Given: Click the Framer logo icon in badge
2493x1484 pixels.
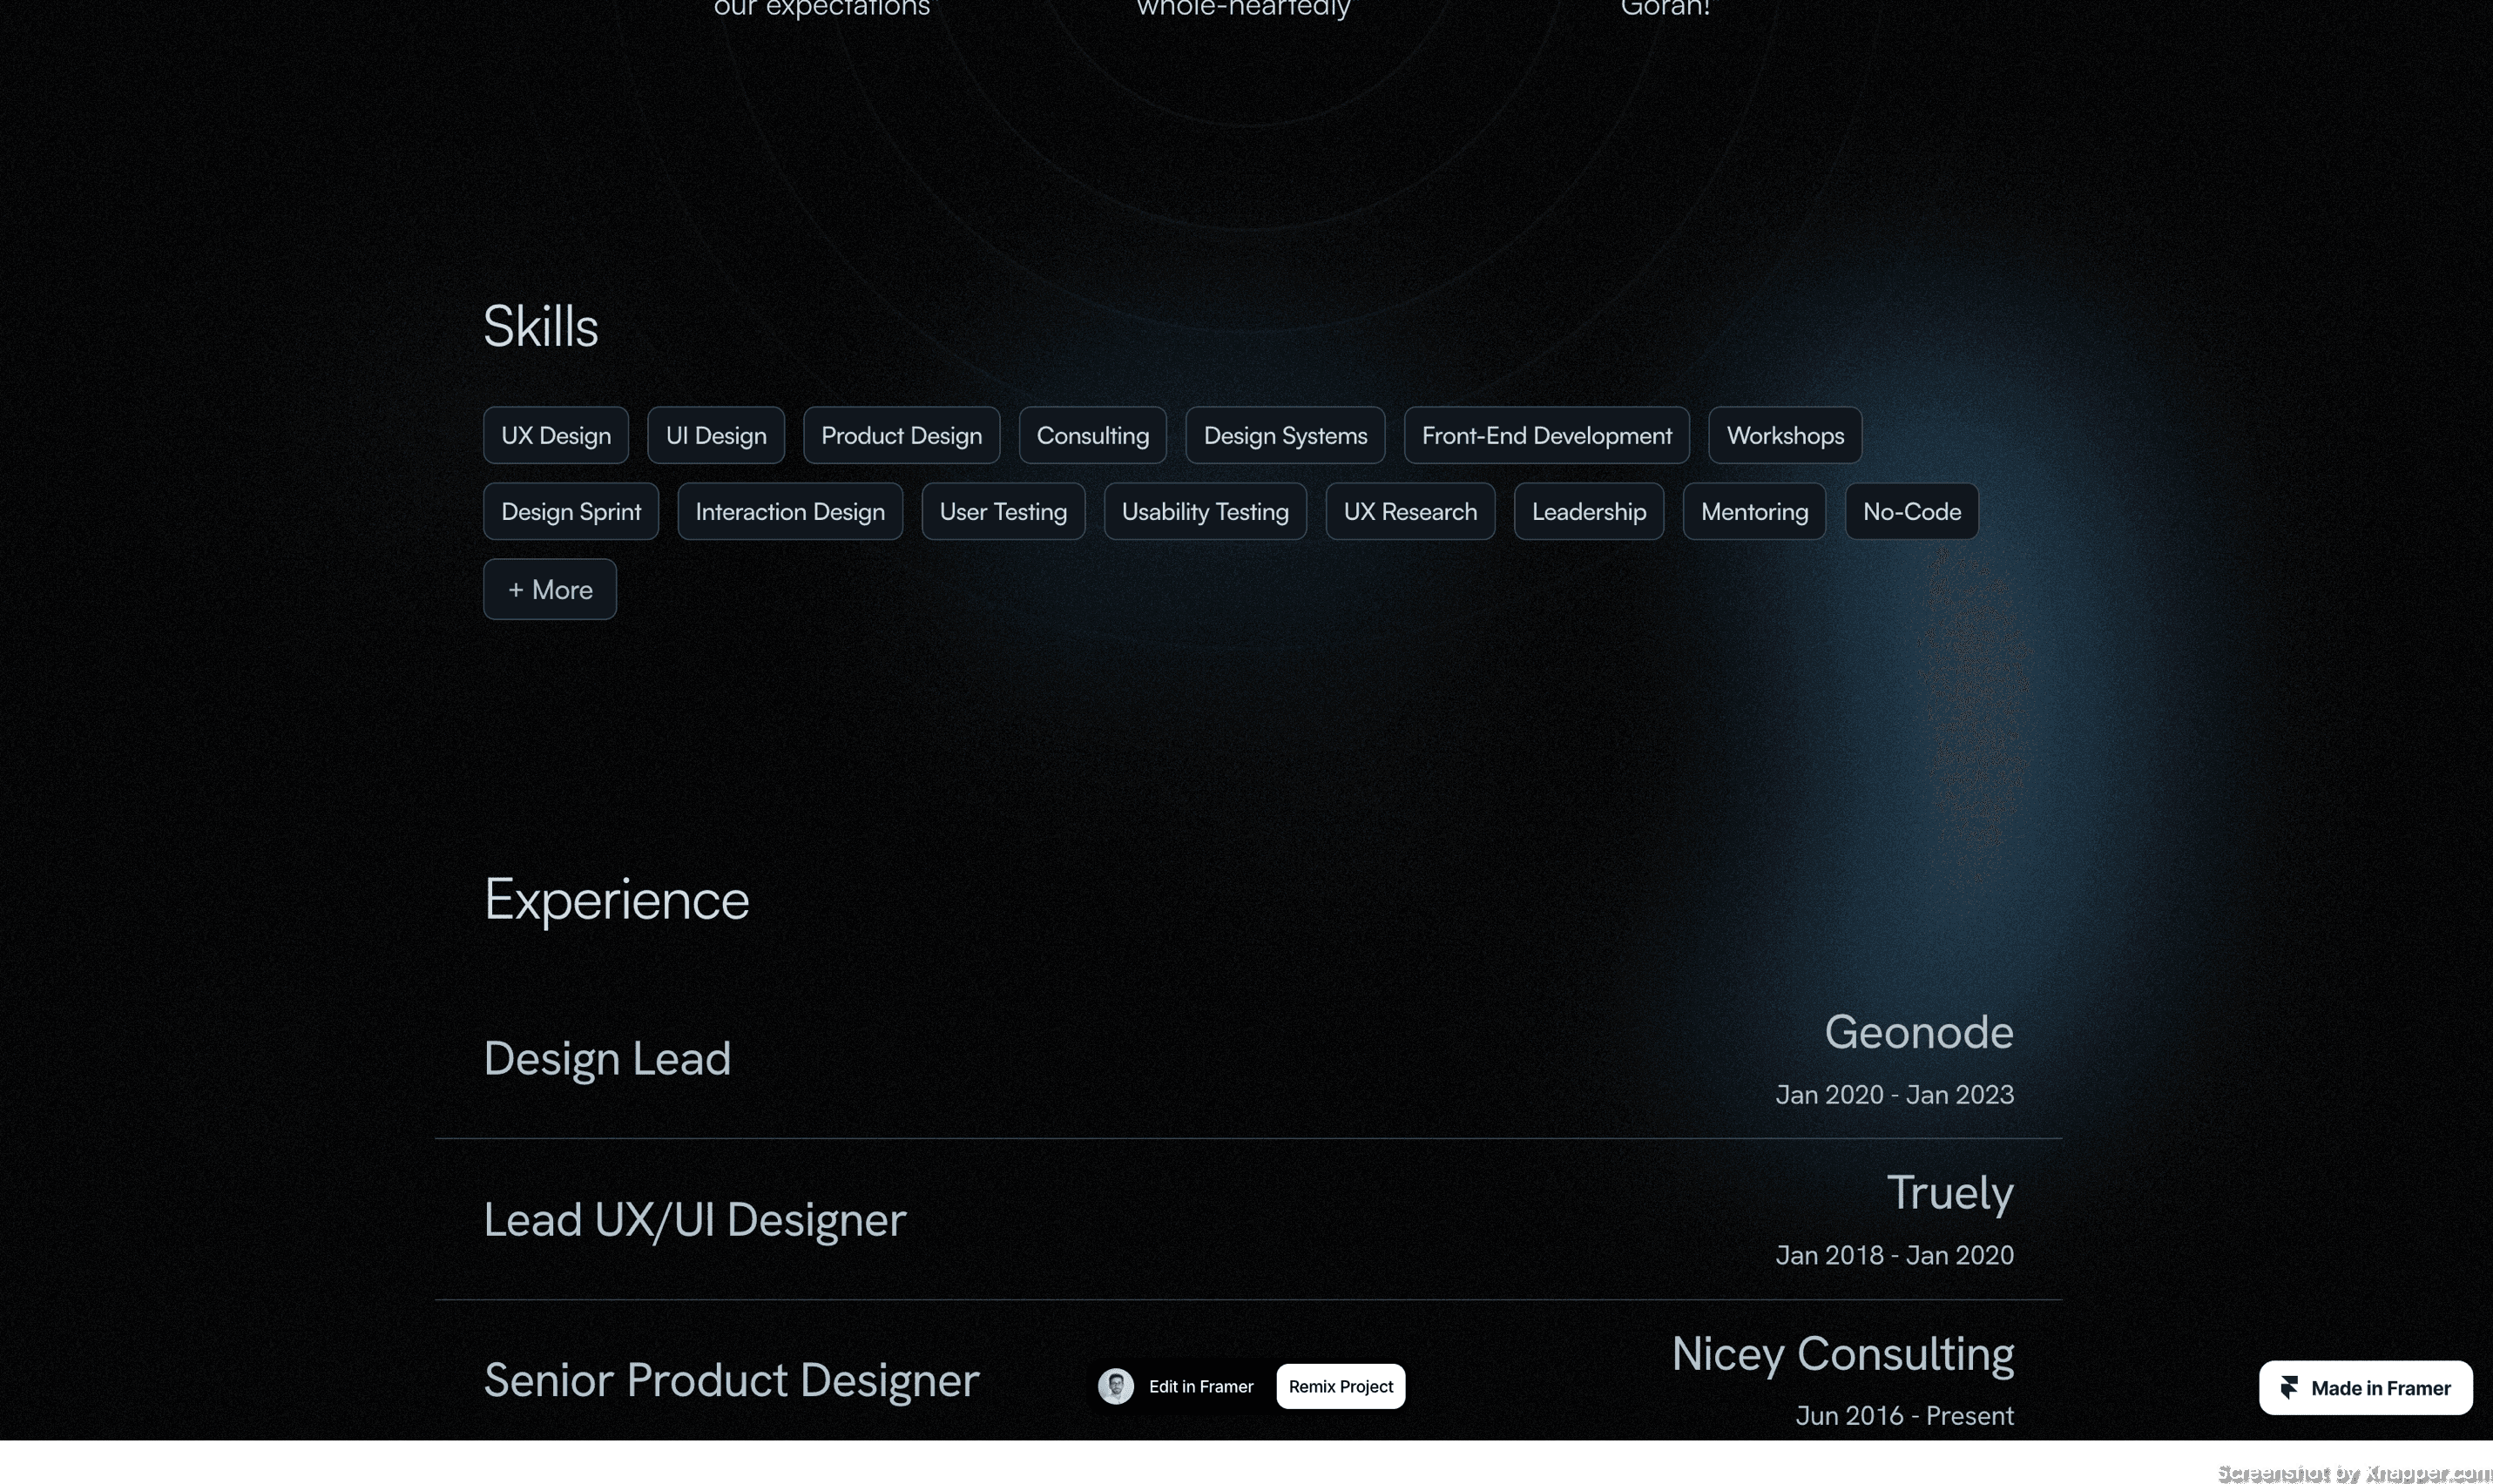Looking at the screenshot, I should [x=2289, y=1387].
